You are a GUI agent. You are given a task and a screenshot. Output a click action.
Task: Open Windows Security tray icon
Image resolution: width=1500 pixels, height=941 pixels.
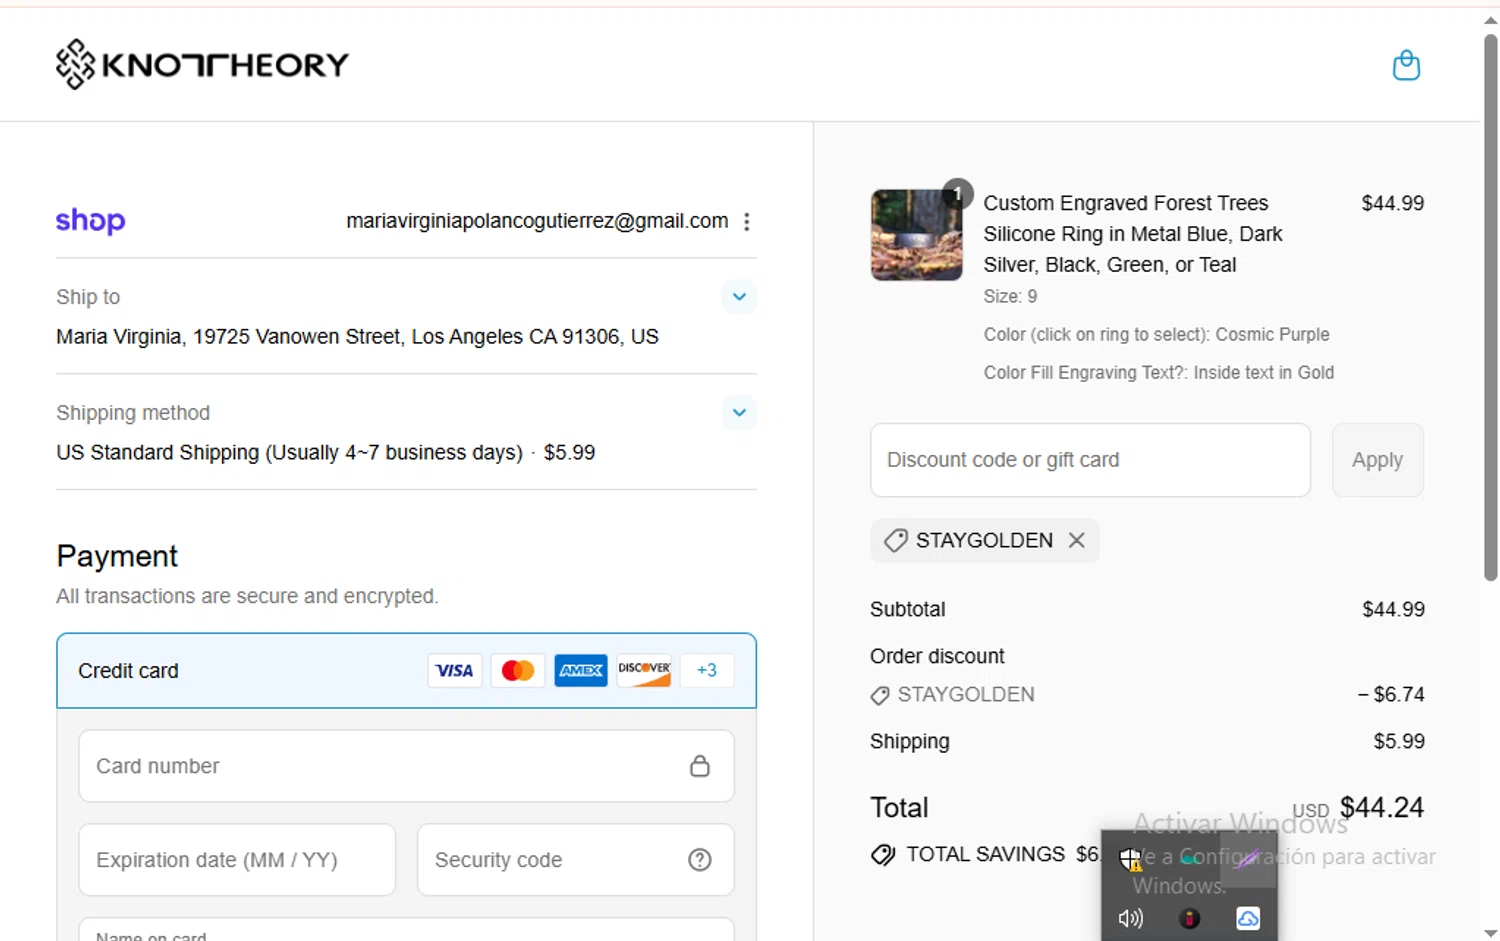click(1131, 860)
